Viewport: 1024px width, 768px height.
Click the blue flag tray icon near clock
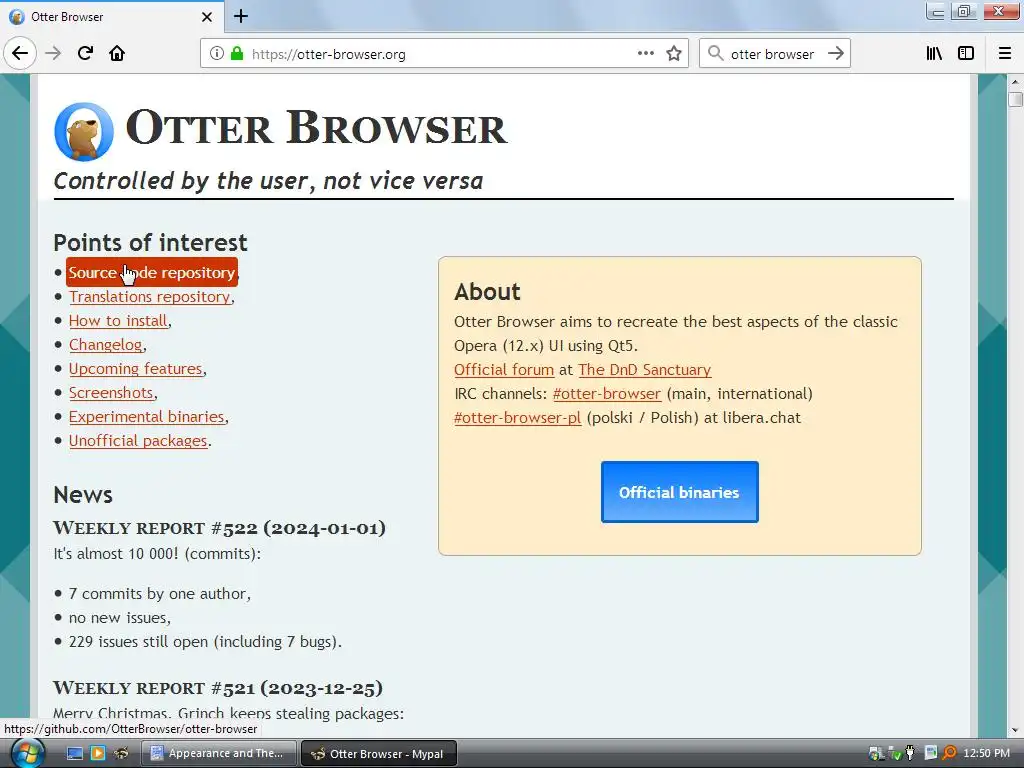931,754
